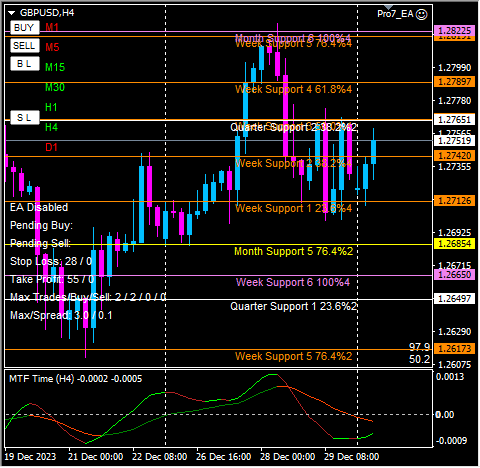This screenshot has width=480, height=468.
Task: Select the H1 timeframe label
Action: (x=51, y=107)
